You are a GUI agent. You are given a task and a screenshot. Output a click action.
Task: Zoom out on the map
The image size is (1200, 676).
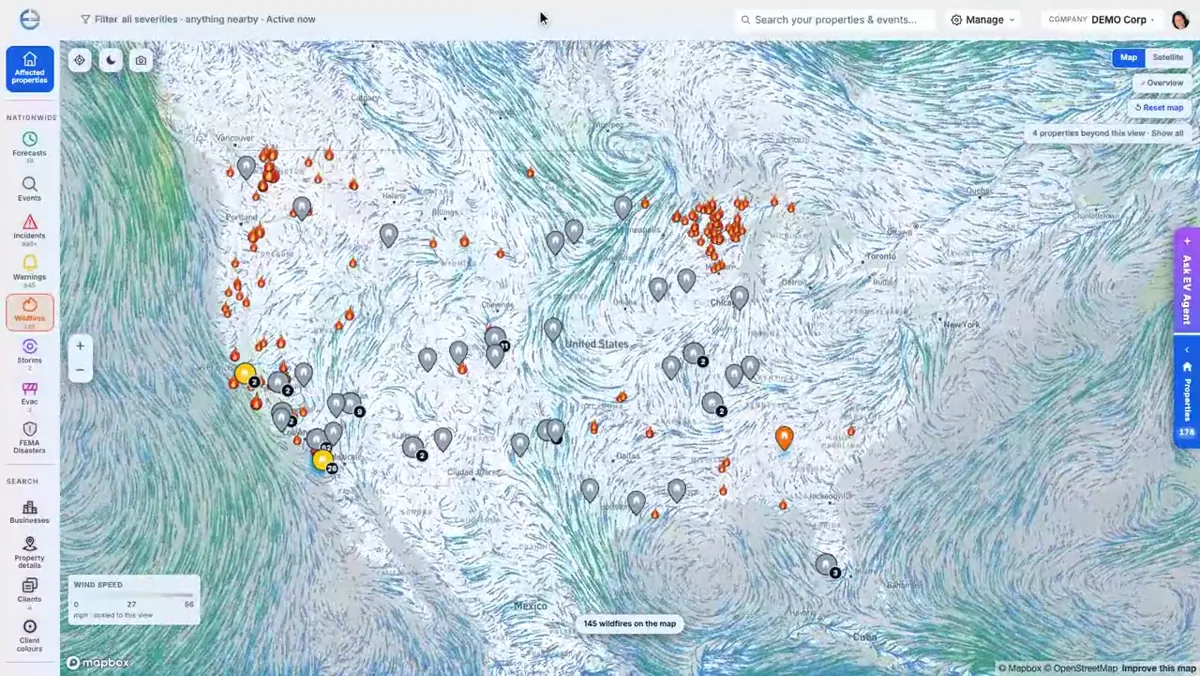[80, 370]
